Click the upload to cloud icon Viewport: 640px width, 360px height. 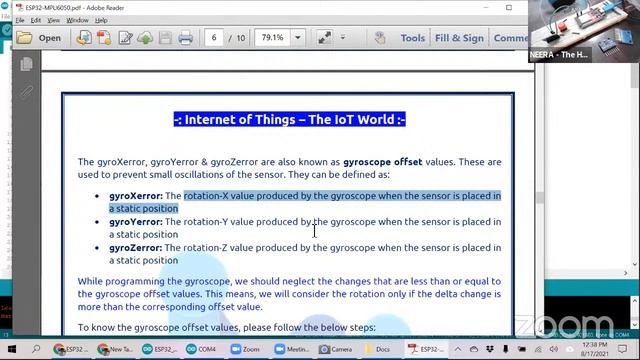tap(145, 38)
